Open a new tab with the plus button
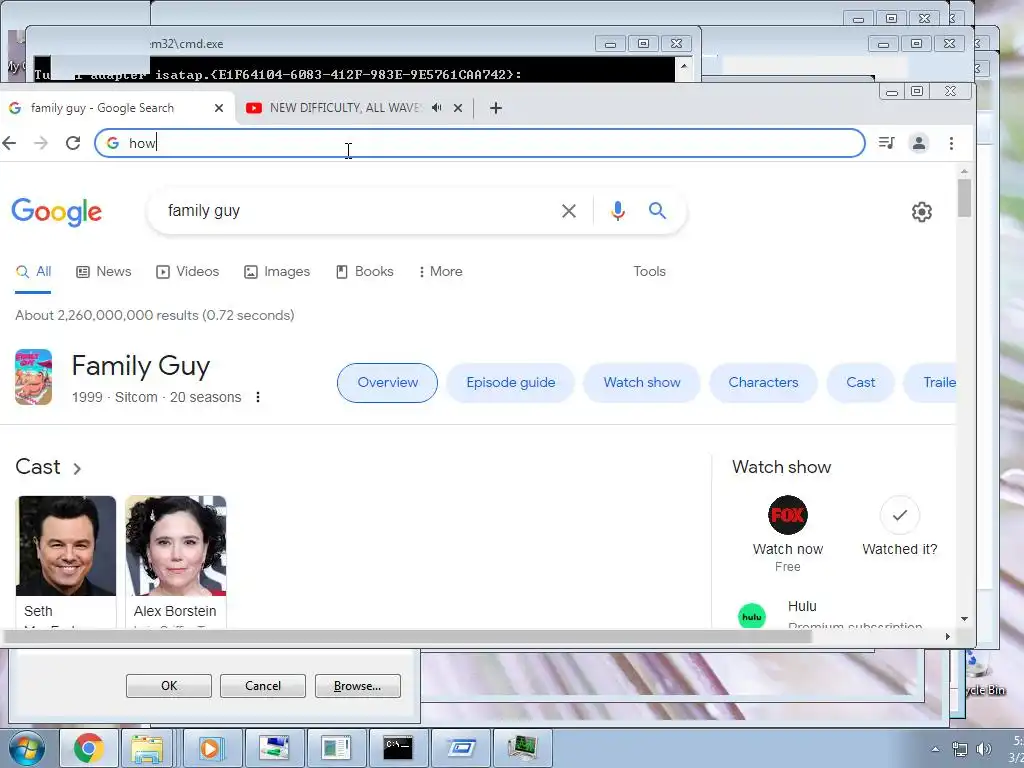The width and height of the screenshot is (1024, 768). [x=496, y=108]
